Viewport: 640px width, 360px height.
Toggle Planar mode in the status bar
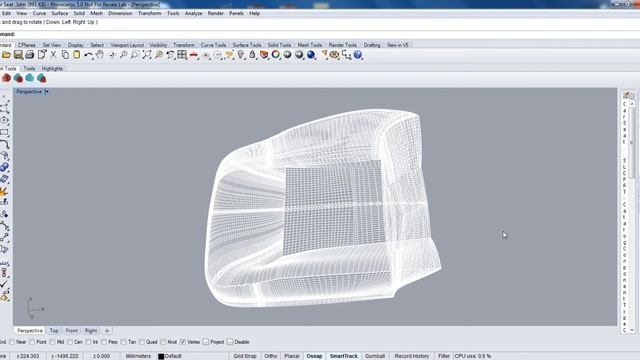(x=292, y=356)
